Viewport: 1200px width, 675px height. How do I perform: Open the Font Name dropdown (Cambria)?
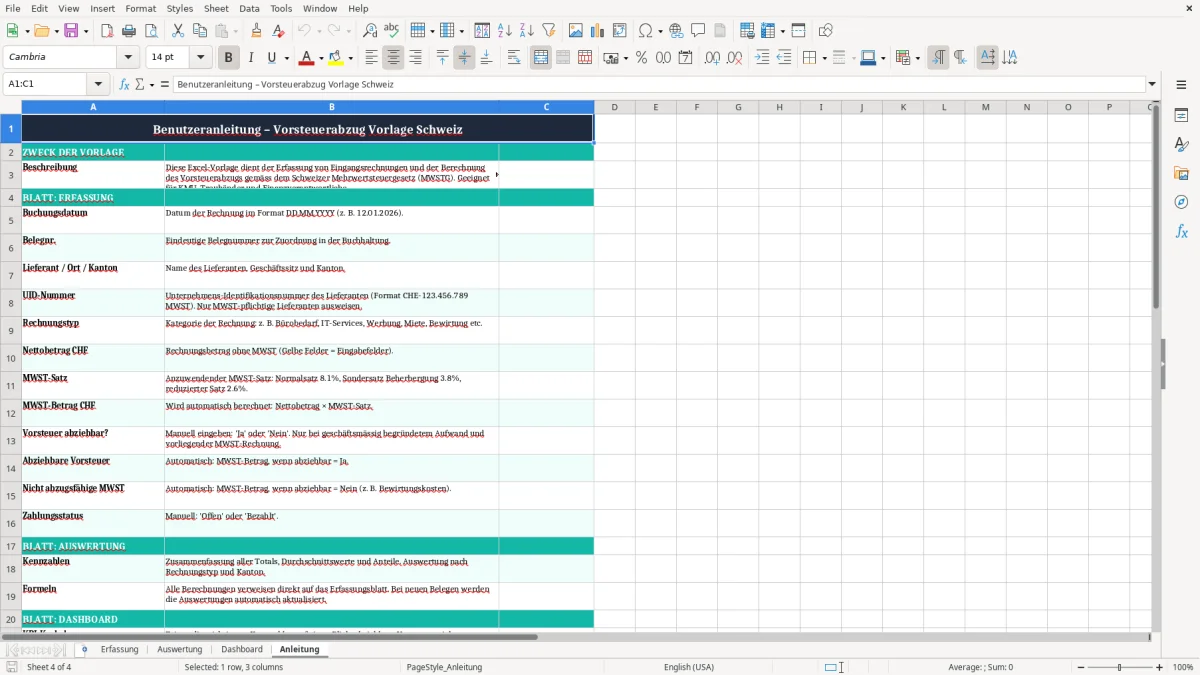pyautogui.click(x=128, y=58)
